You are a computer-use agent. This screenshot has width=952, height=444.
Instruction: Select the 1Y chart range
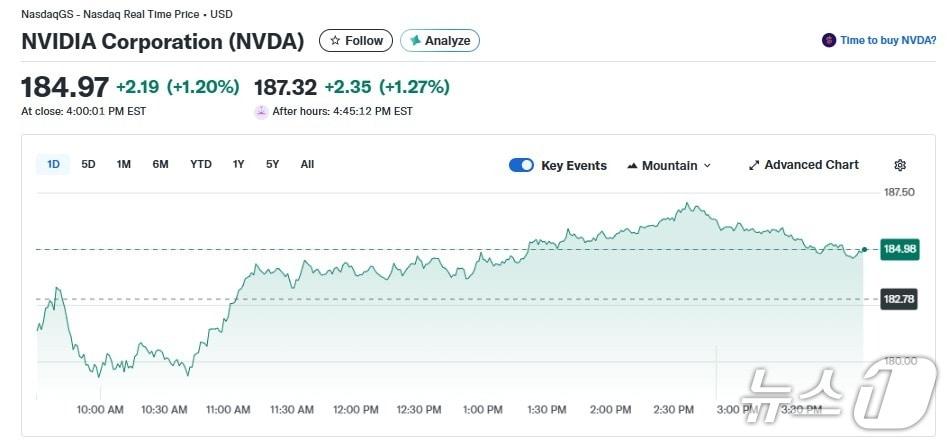point(238,165)
